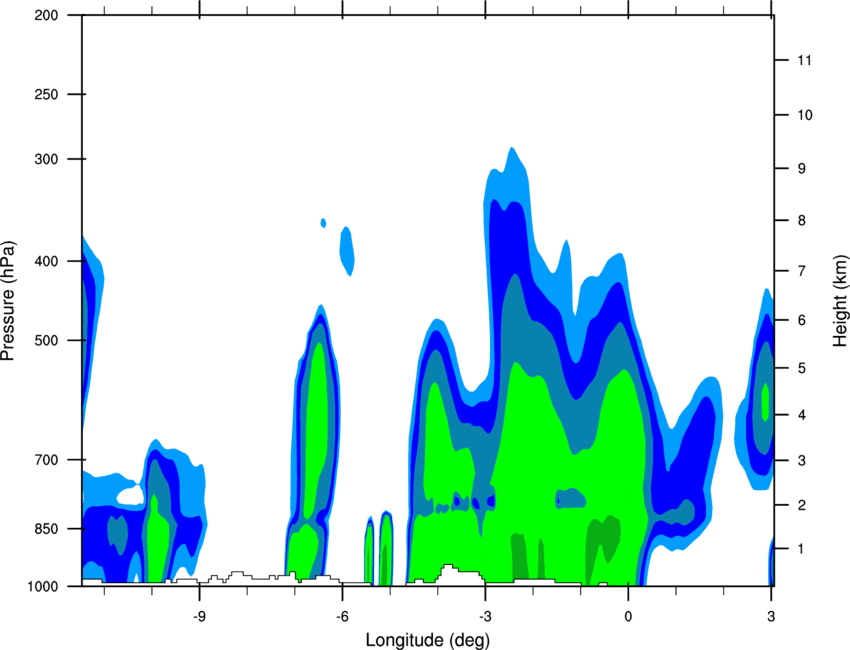
Task: Pick the 7 km height label
Action: [802, 271]
